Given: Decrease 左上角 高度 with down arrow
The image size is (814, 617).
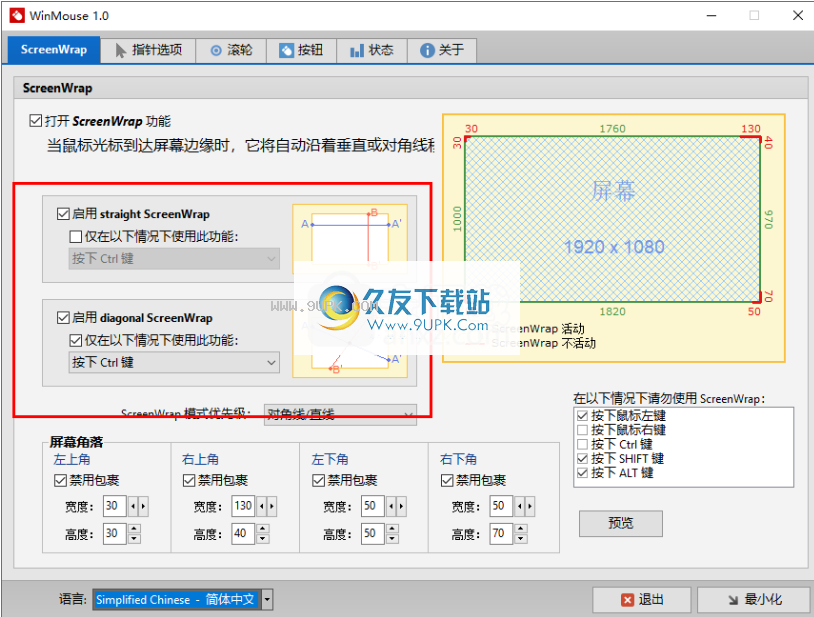Looking at the screenshot, I should [x=134, y=539].
